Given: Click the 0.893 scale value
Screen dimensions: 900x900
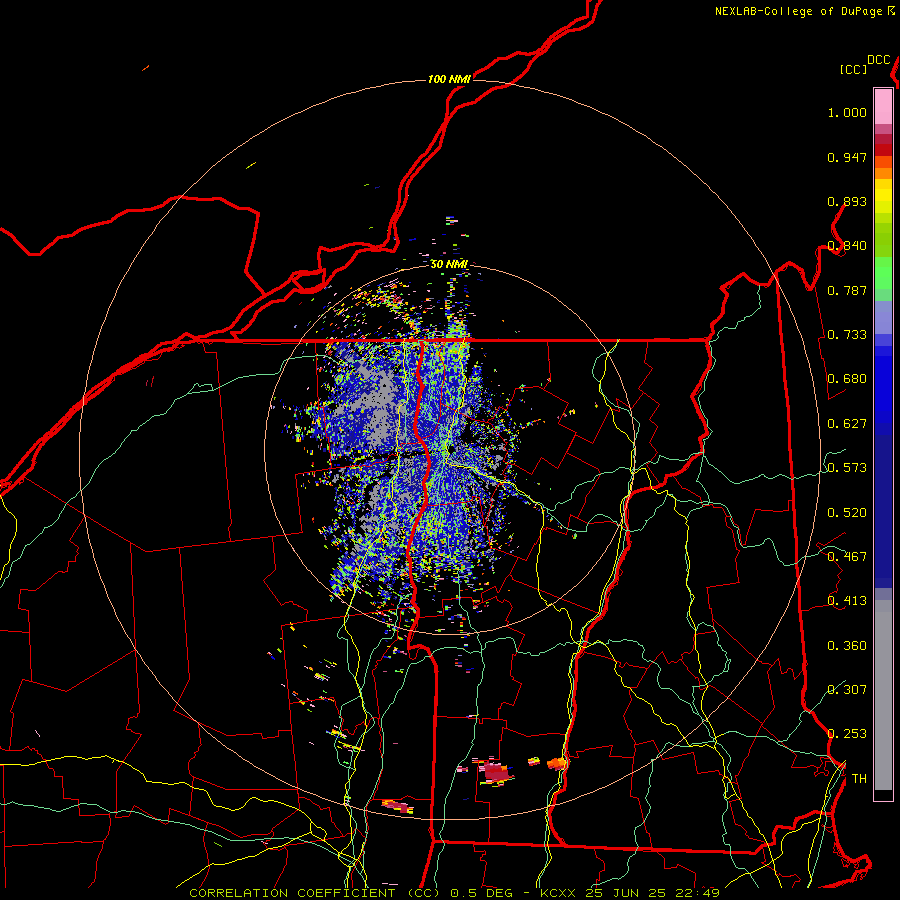Looking at the screenshot, I should click(847, 201).
